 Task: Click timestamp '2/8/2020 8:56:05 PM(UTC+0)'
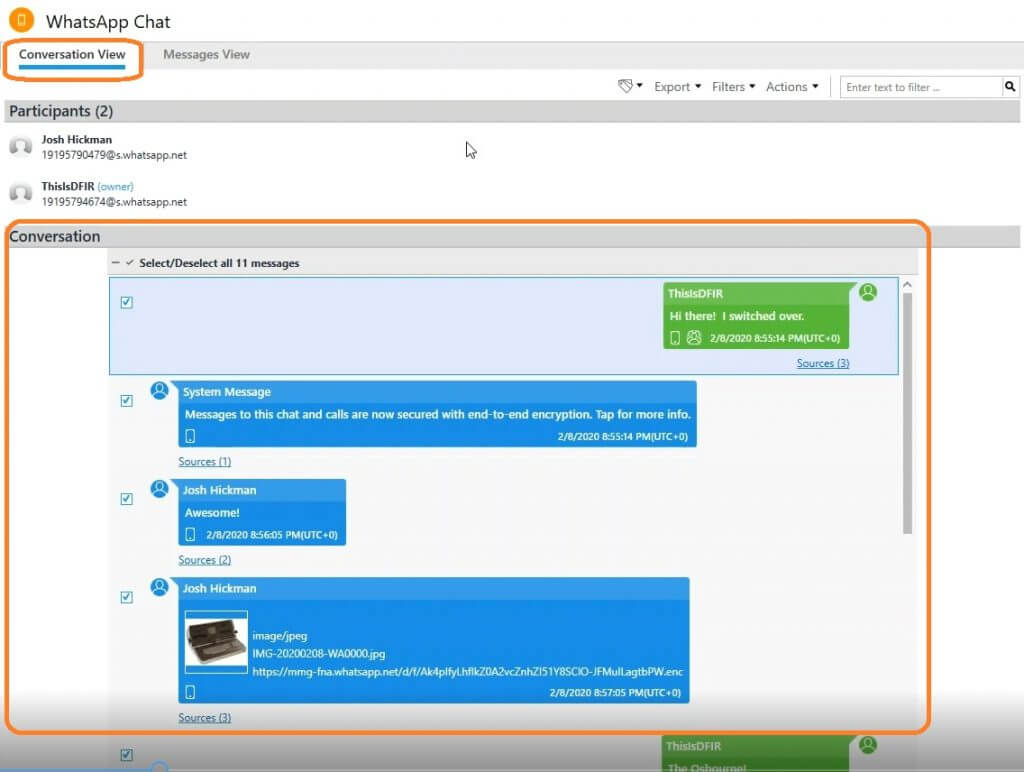(272, 535)
